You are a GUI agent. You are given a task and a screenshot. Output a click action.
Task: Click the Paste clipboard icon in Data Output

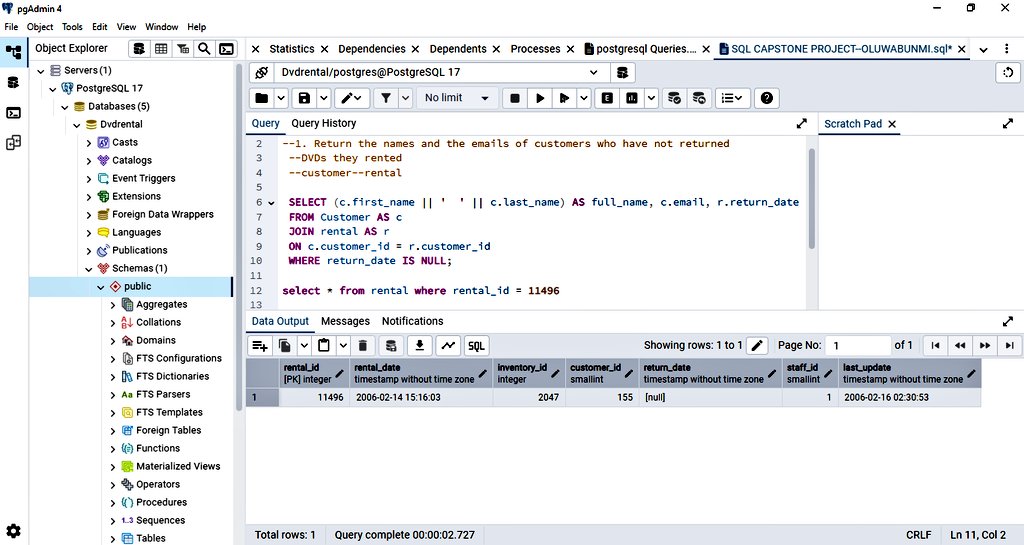tap(323, 346)
